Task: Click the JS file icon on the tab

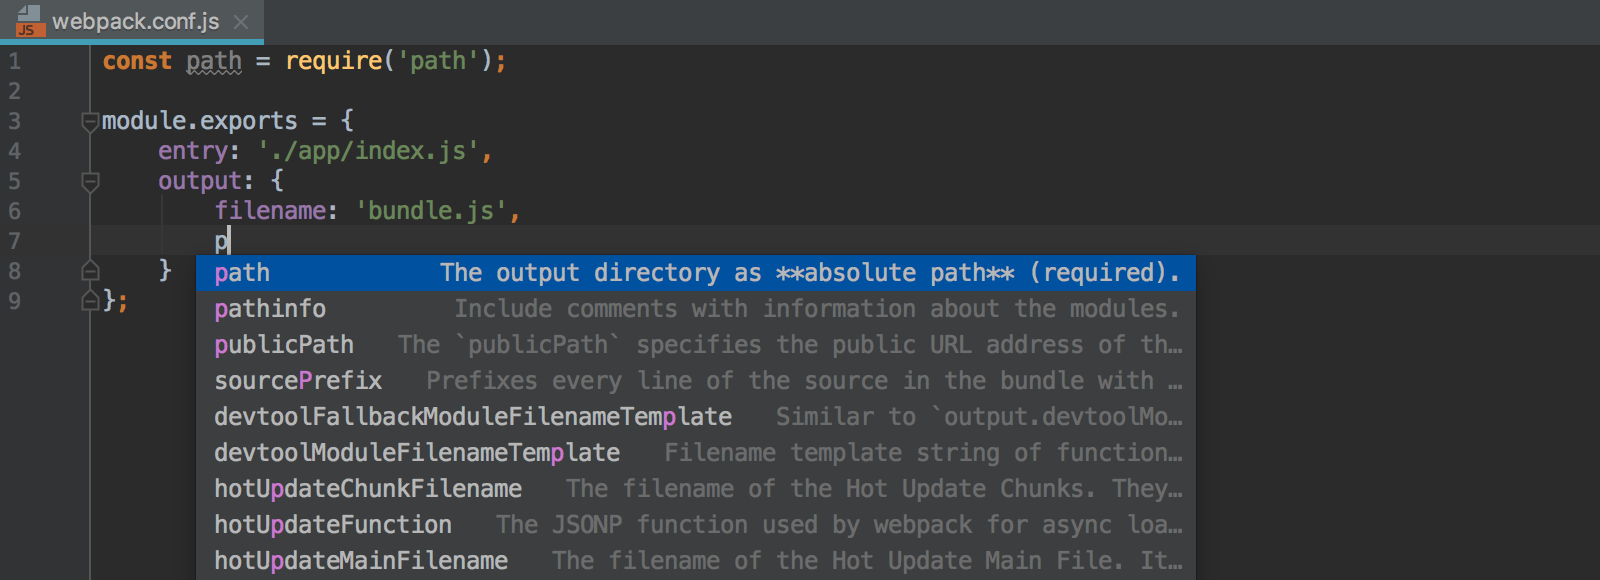Action: pos(29,21)
